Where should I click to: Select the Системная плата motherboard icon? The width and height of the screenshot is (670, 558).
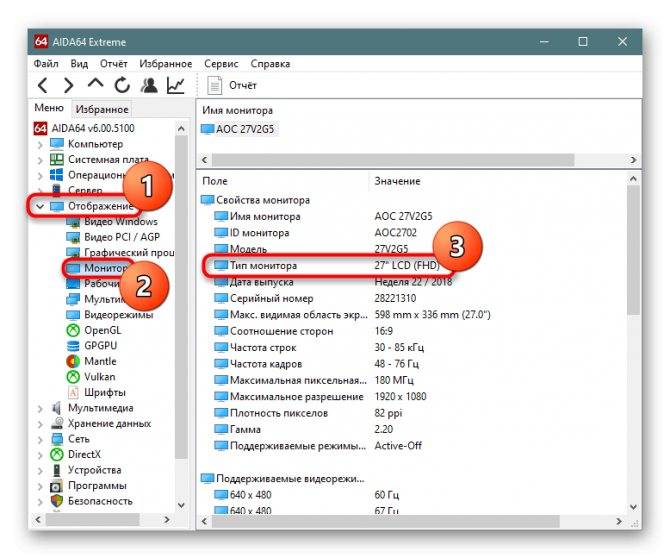(57, 159)
